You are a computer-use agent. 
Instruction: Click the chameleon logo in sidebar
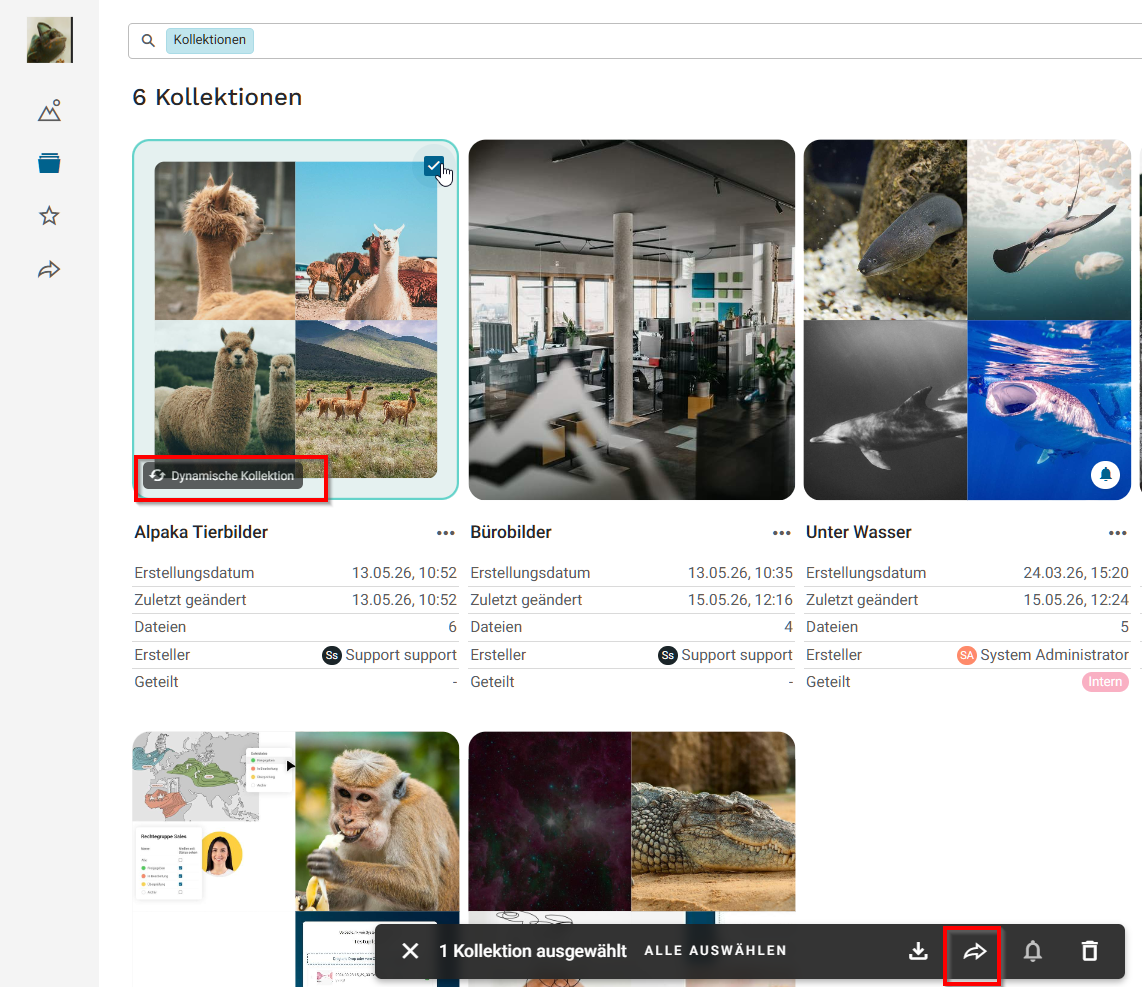click(50, 40)
